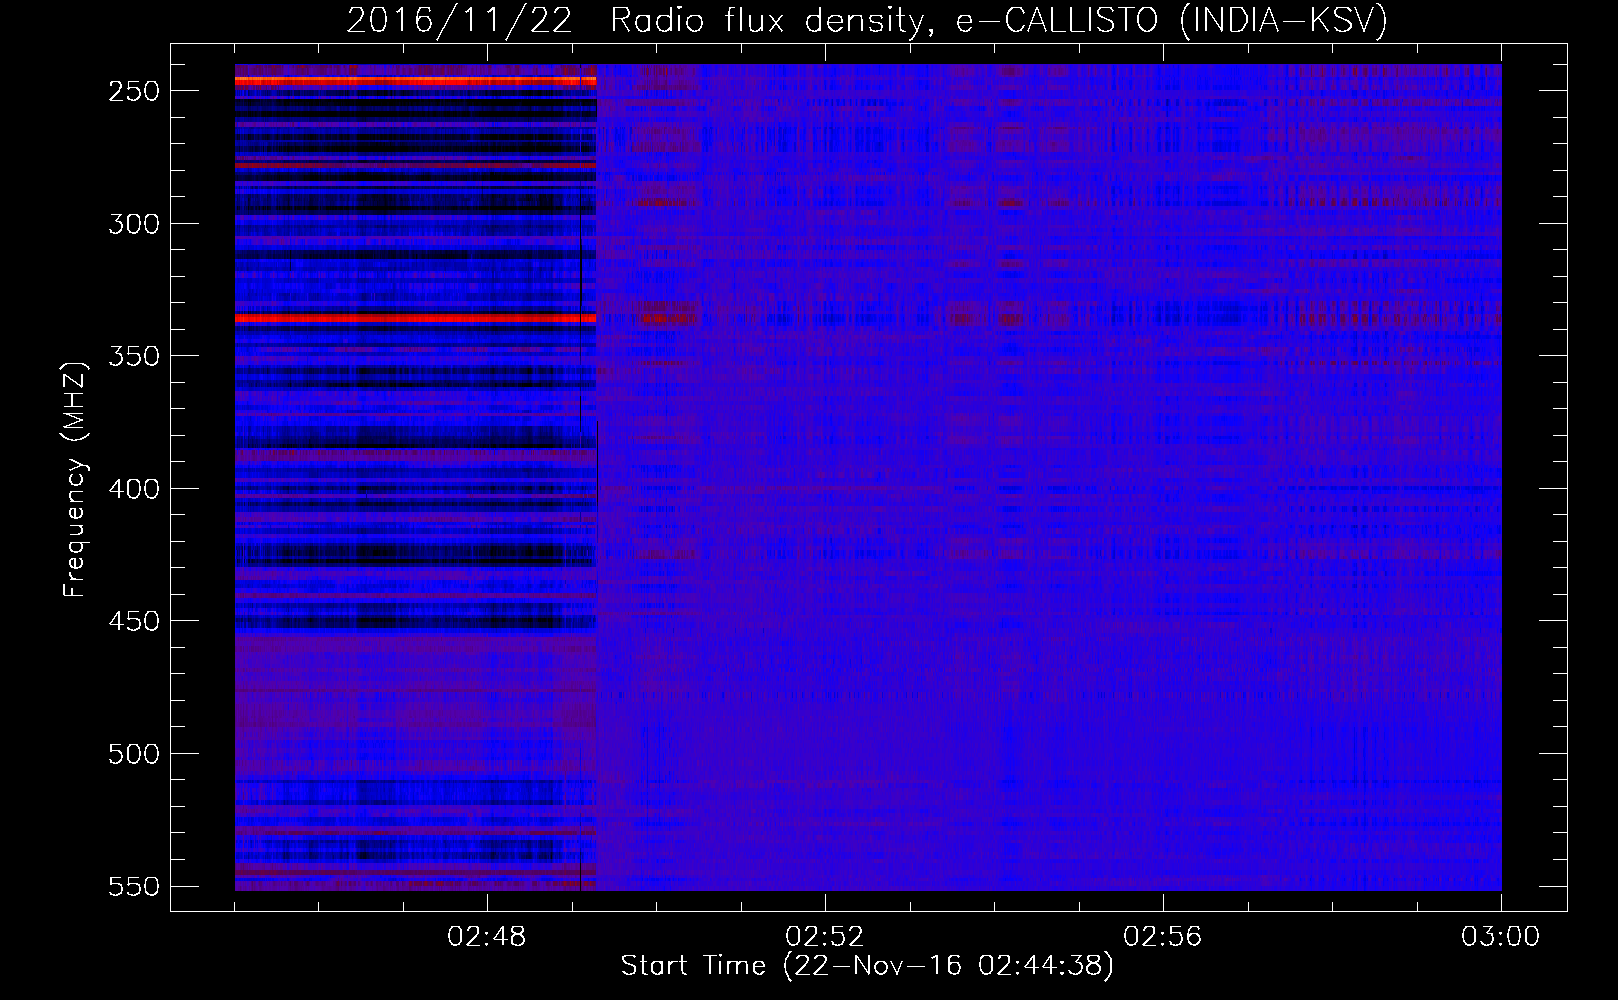This screenshot has height=1000, width=1618.
Task: Click the 500 frequency tick label
Action: [x=134, y=754]
